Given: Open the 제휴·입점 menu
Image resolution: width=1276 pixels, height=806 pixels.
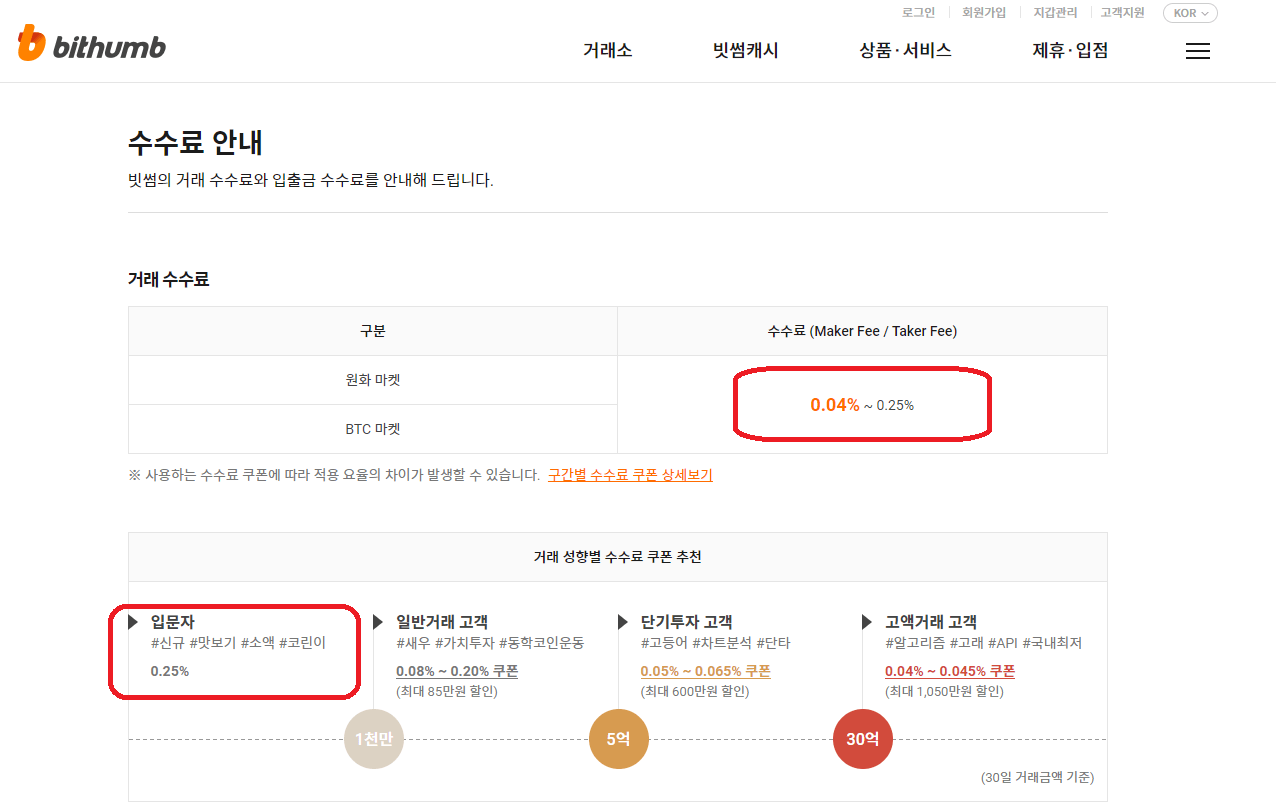Looking at the screenshot, I should (x=1070, y=51).
